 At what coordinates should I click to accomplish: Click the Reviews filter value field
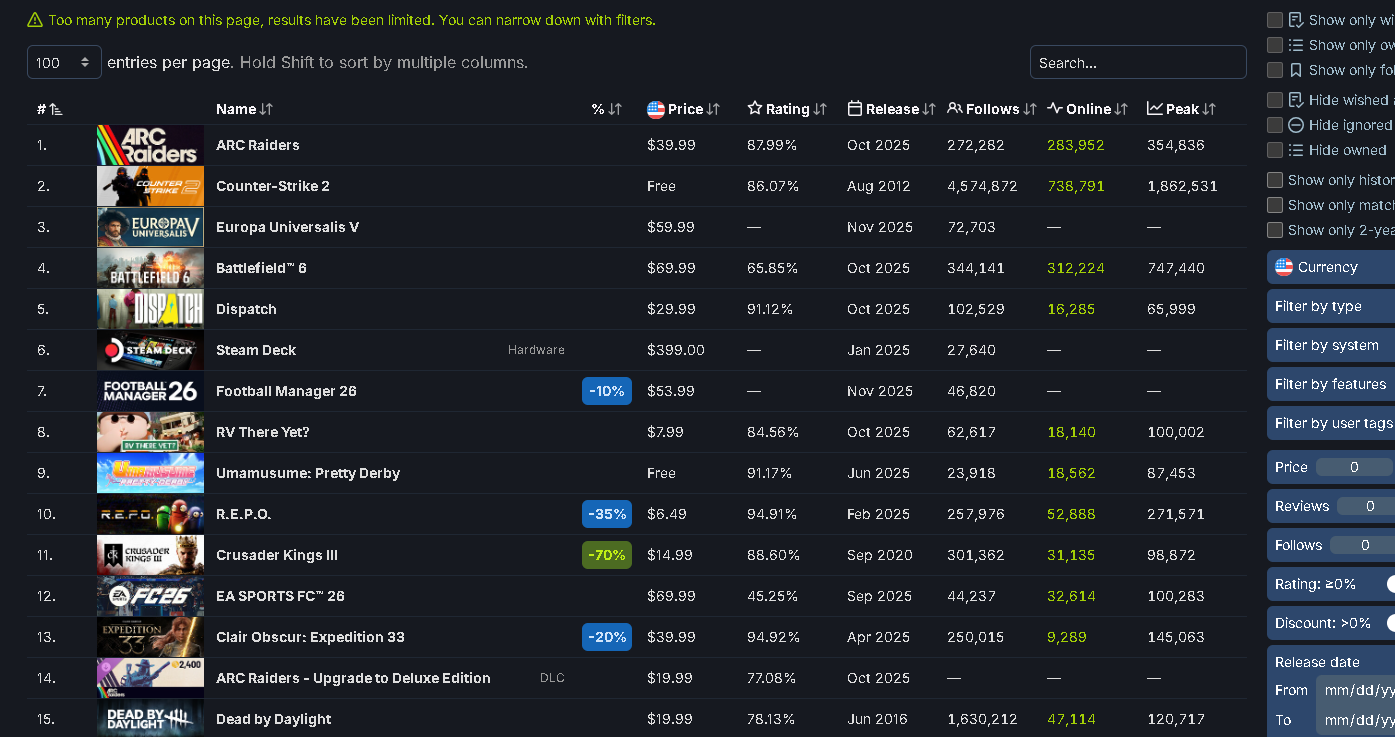1366,506
